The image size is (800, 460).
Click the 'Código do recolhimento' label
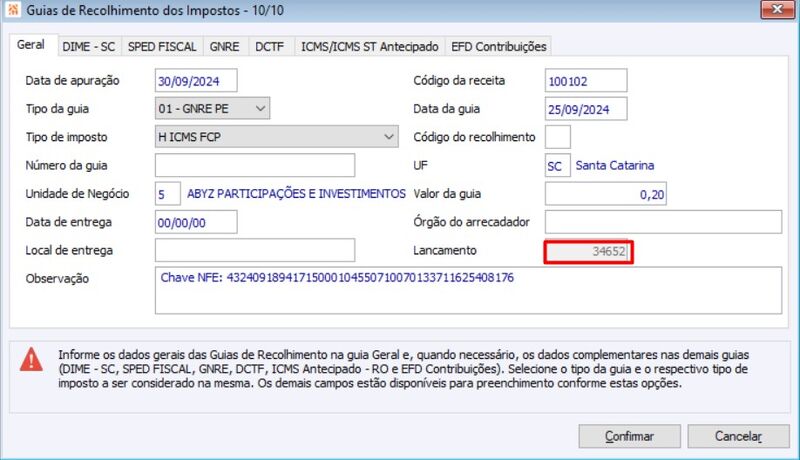click(x=474, y=137)
